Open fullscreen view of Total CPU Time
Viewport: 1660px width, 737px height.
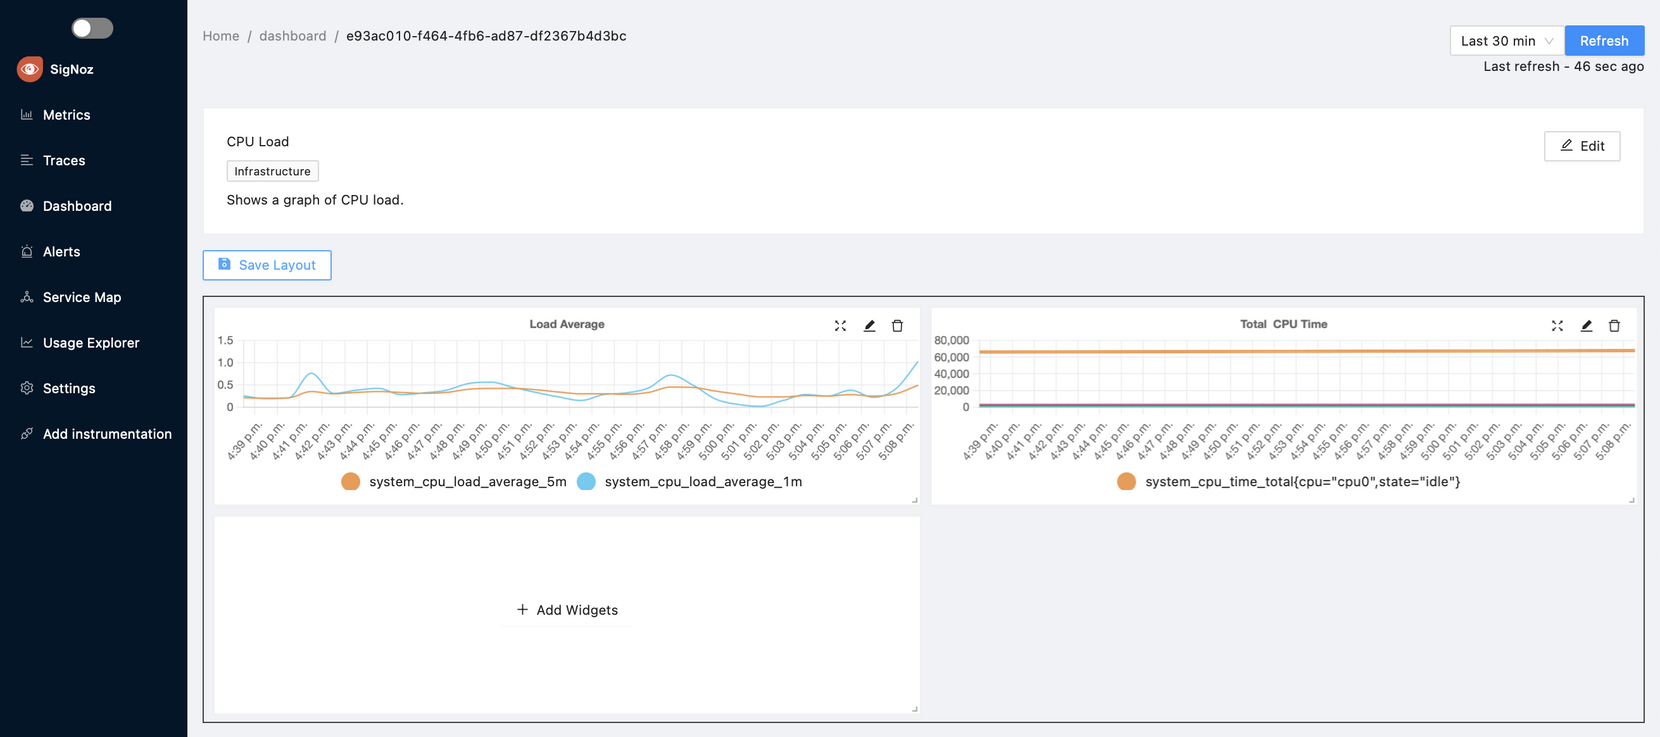[1557, 326]
